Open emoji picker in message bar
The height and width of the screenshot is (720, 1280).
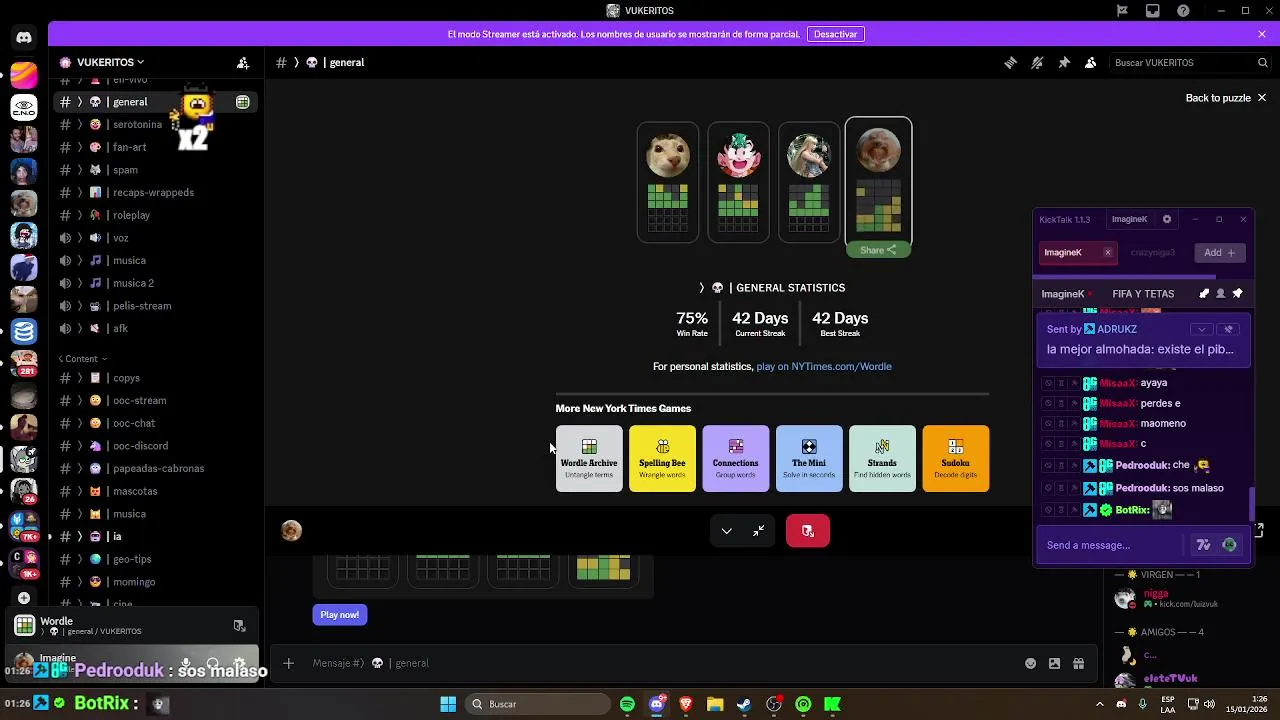click(x=1030, y=663)
